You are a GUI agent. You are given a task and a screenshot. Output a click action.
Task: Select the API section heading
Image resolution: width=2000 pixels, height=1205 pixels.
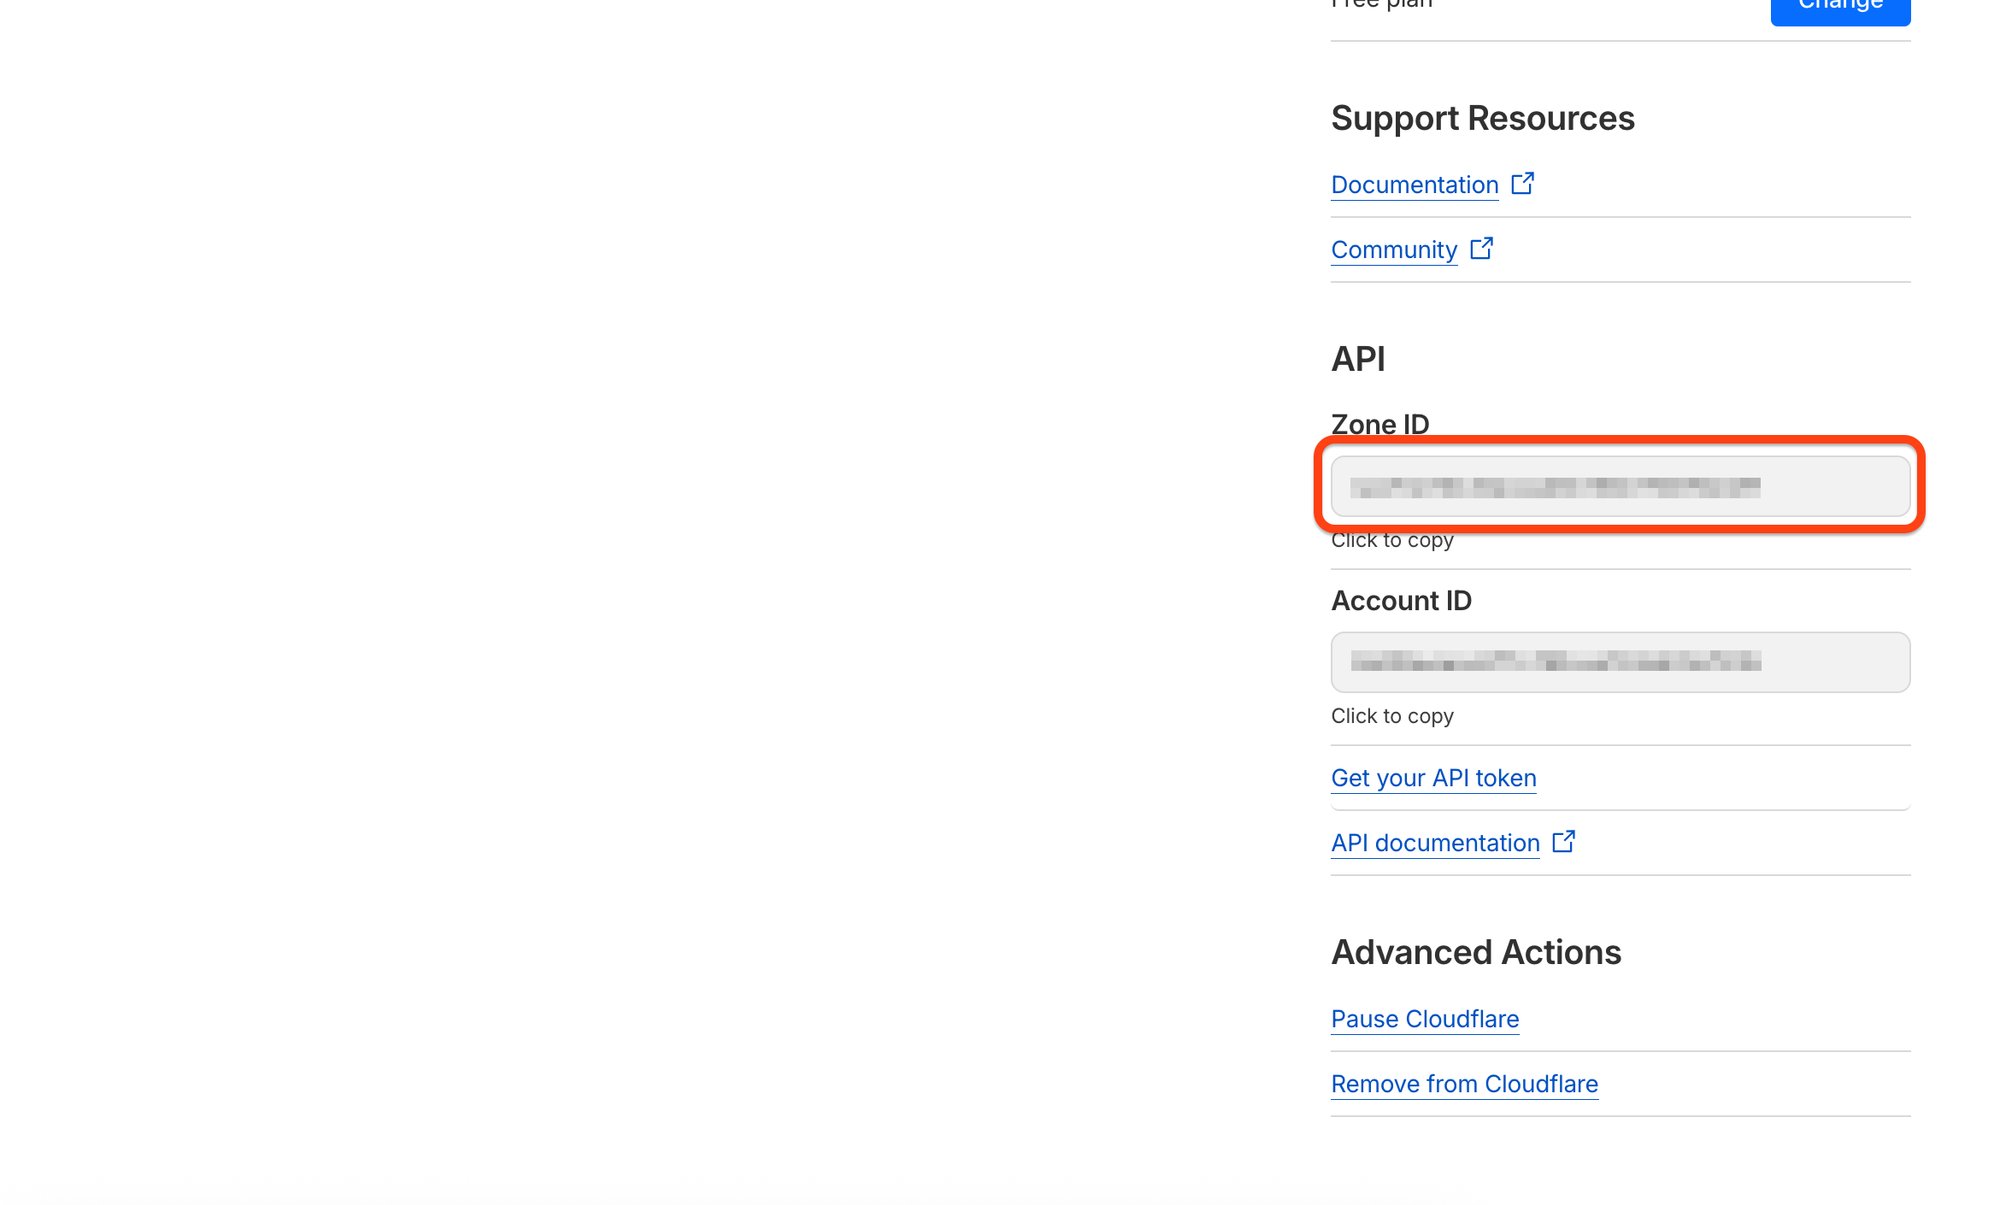click(x=1358, y=359)
